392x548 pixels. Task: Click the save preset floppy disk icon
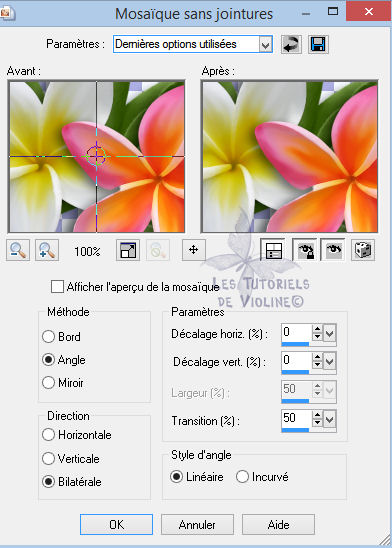tap(318, 44)
